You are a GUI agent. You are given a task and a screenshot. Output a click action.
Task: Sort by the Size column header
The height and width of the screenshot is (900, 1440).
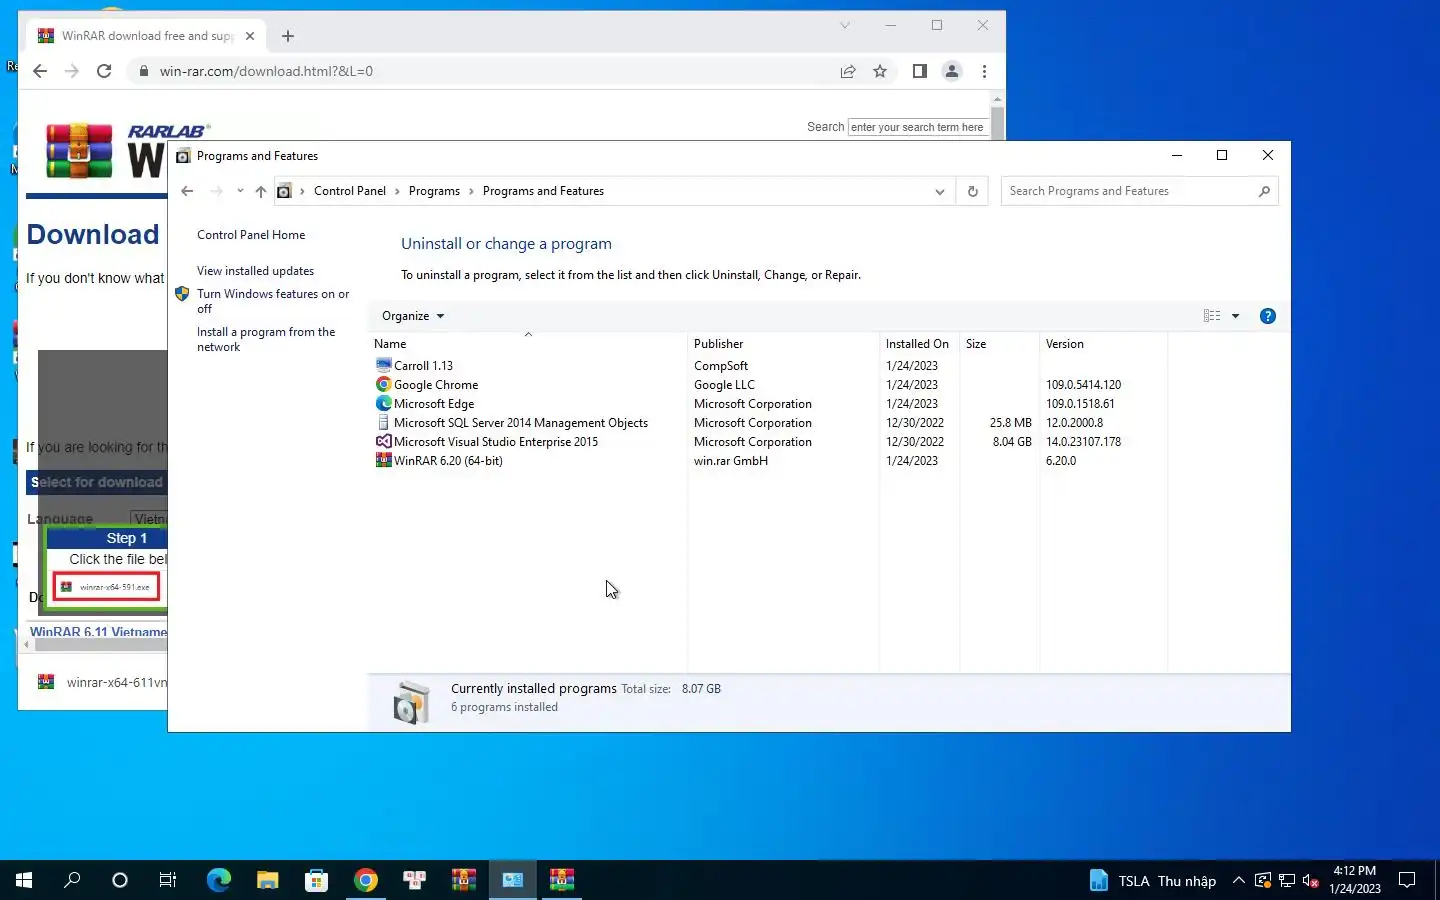click(x=999, y=344)
